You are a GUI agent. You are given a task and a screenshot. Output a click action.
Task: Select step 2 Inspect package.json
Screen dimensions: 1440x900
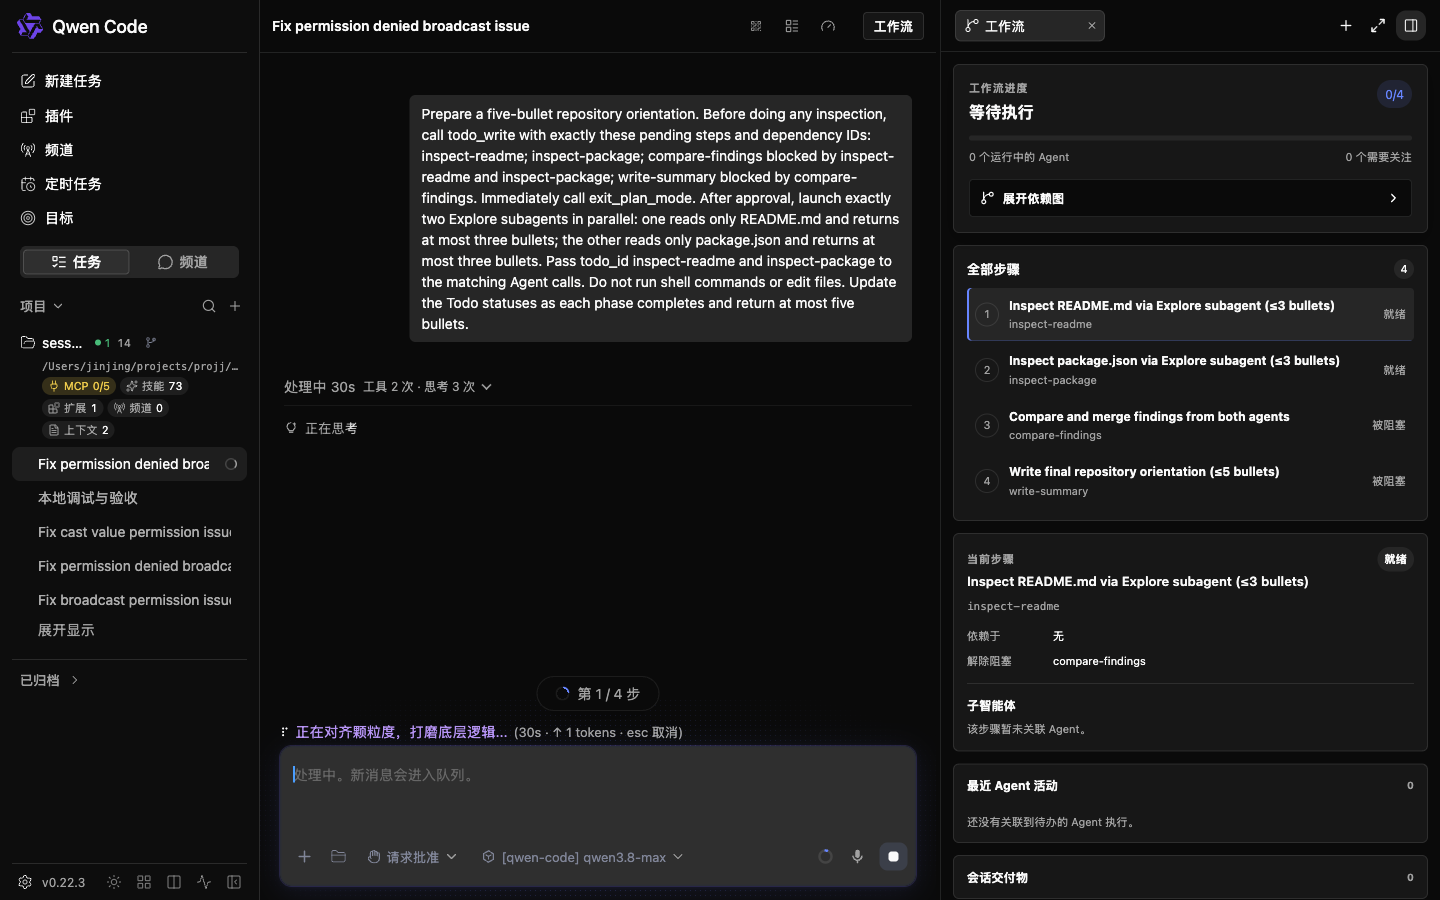(1190, 370)
